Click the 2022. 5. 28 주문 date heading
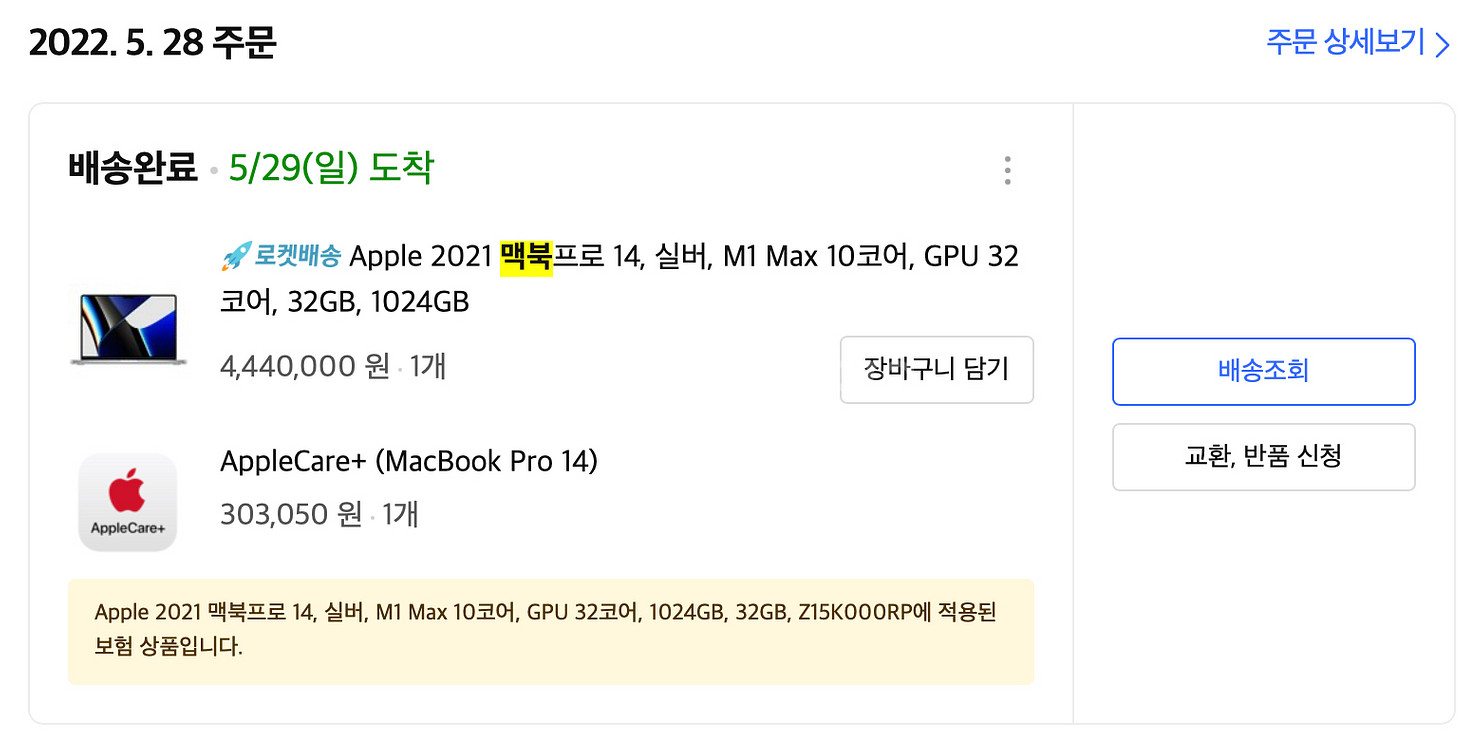 click(152, 43)
